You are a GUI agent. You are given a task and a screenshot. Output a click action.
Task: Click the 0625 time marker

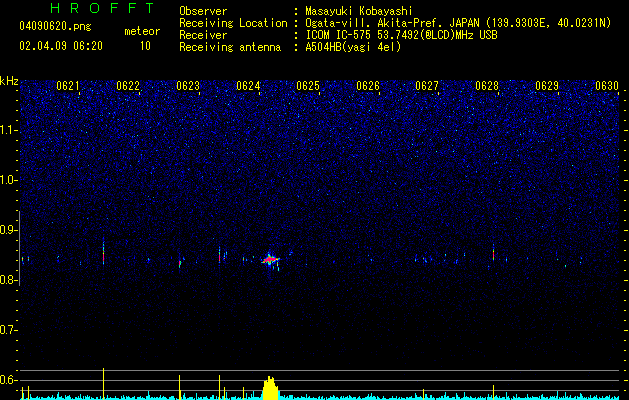pos(308,86)
